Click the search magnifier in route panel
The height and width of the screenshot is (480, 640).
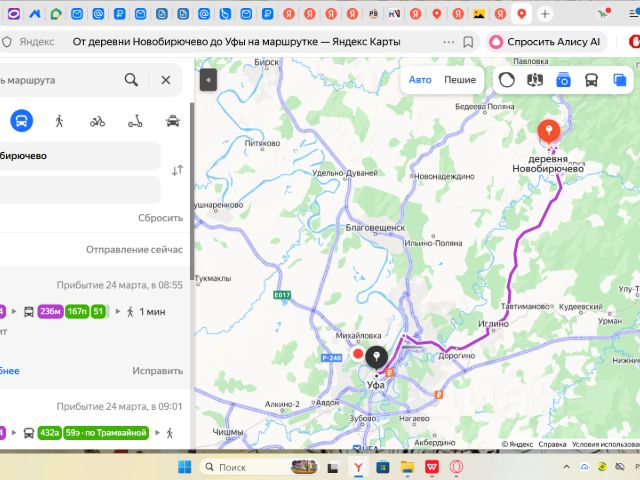(x=131, y=80)
